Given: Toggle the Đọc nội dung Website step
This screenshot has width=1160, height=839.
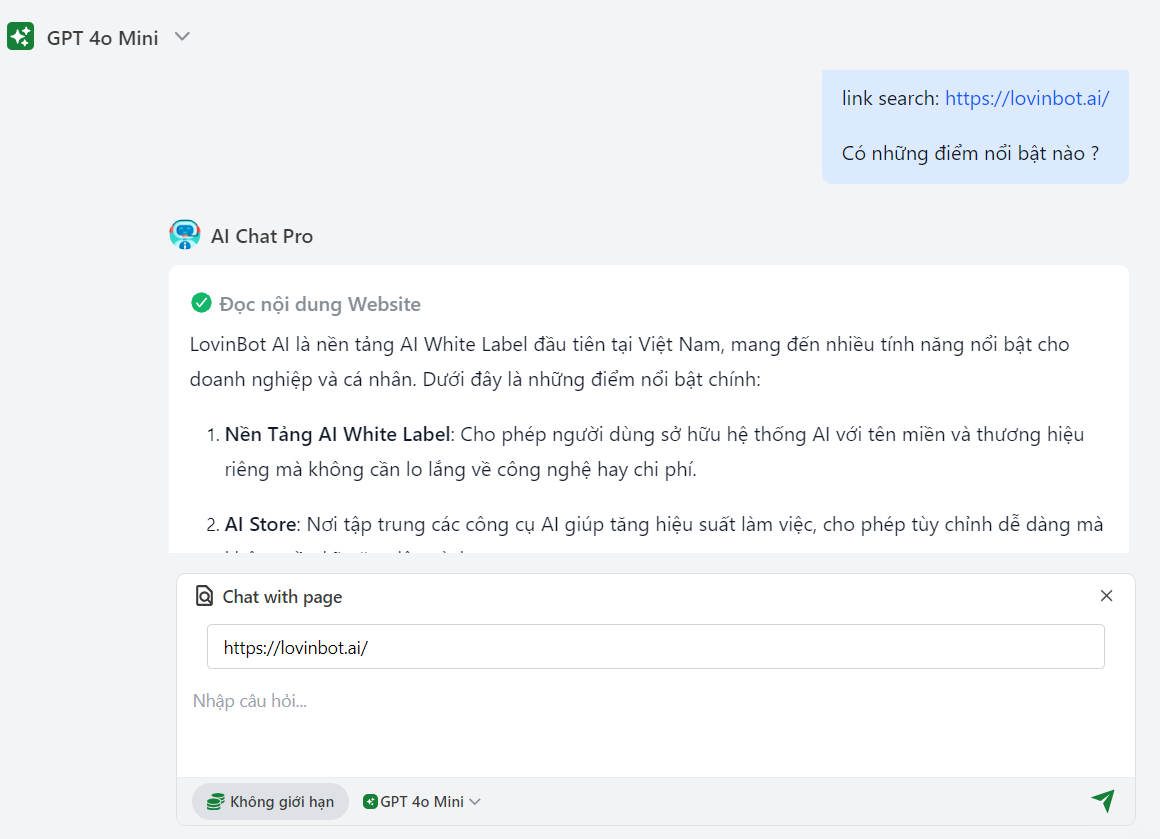Looking at the screenshot, I should pos(320,304).
